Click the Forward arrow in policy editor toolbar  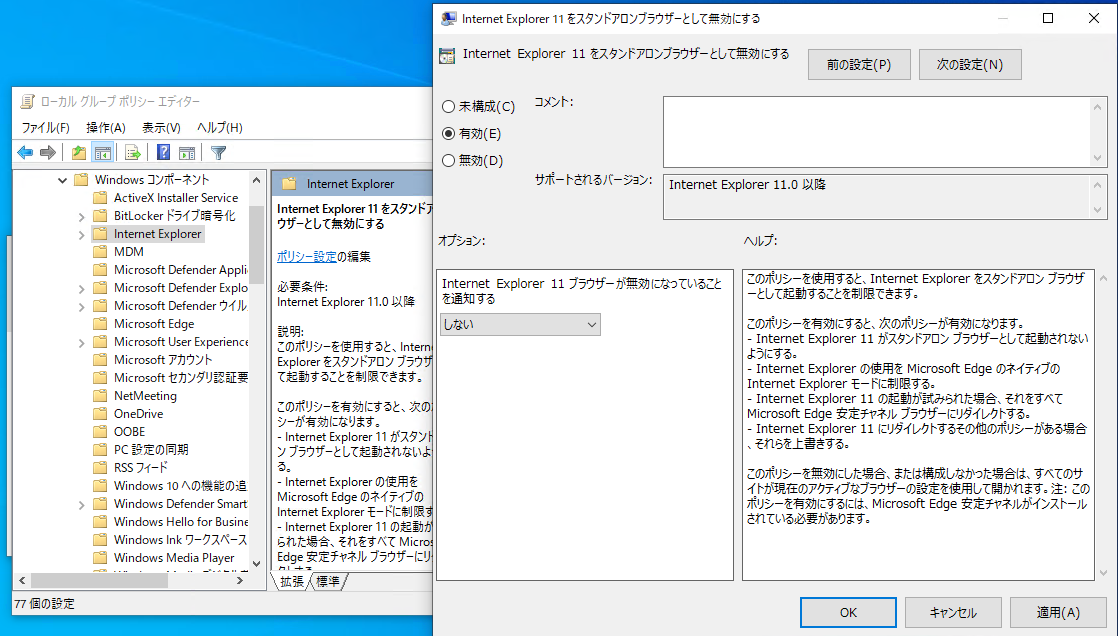point(48,153)
